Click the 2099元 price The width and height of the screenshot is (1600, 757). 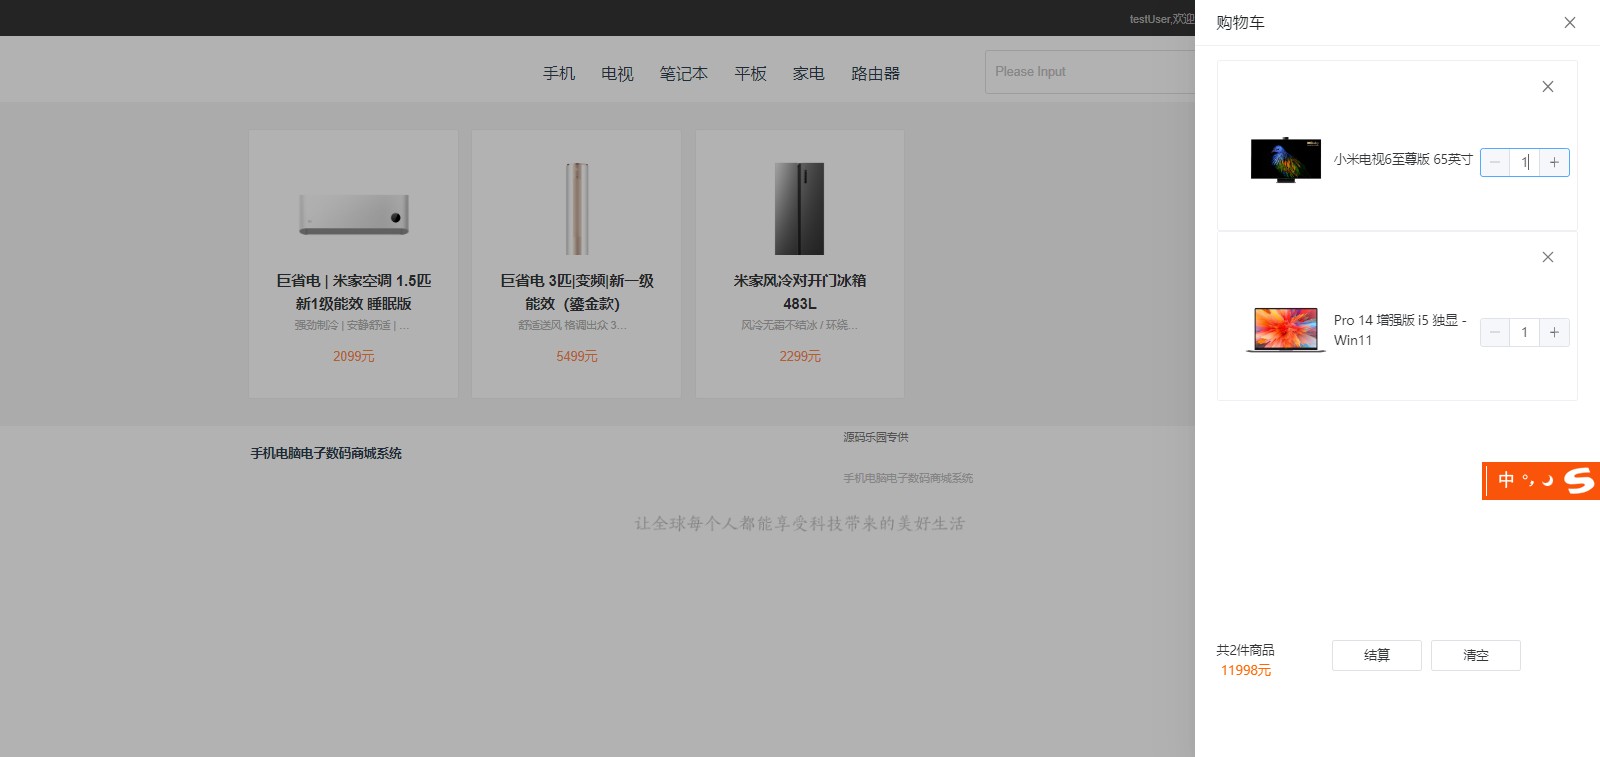(354, 356)
